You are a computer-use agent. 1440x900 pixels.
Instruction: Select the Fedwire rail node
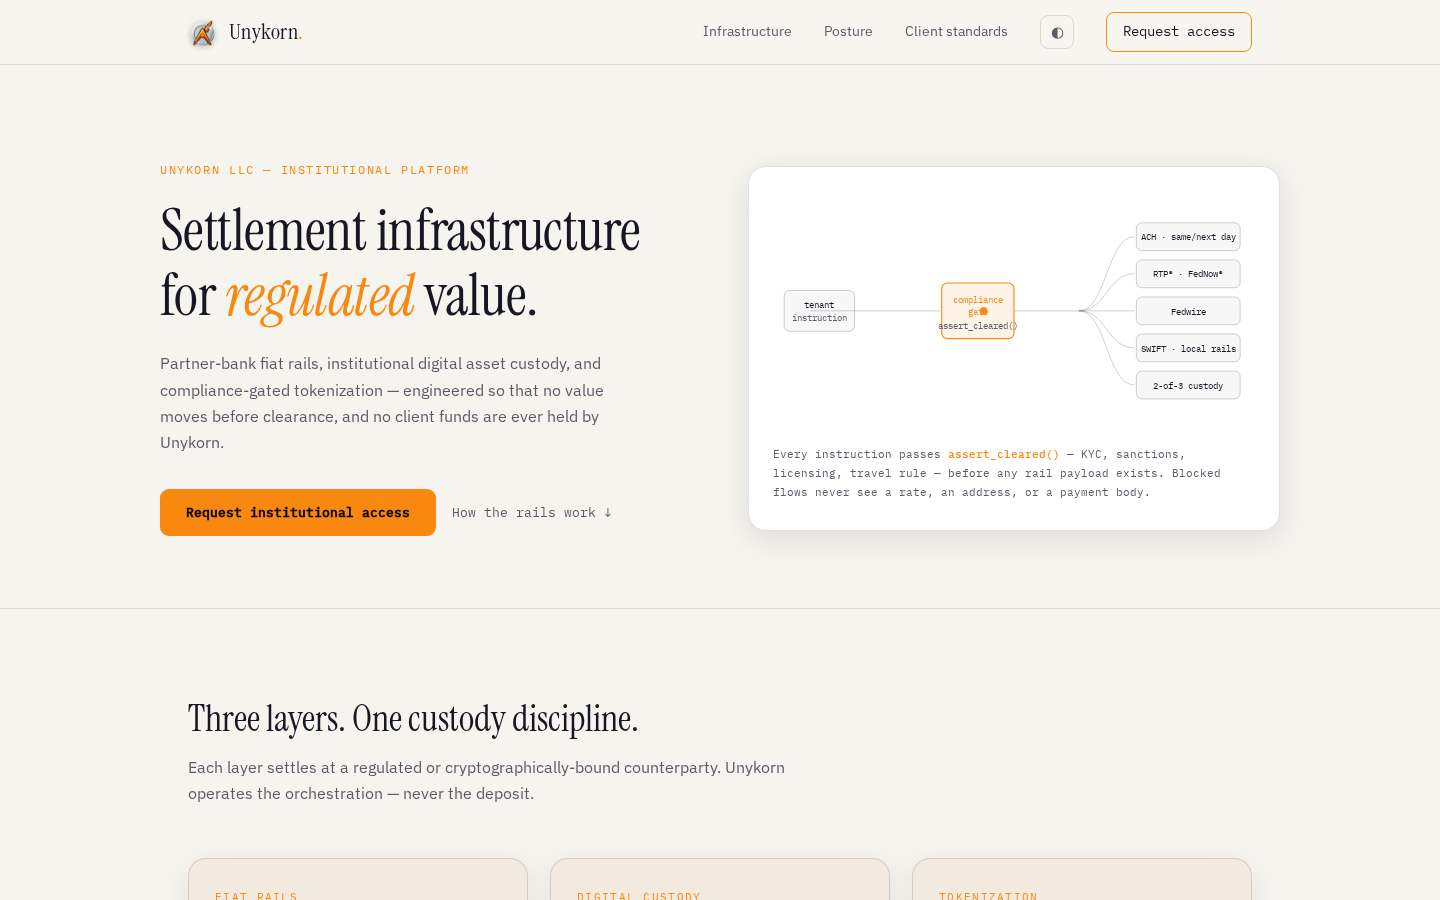click(1188, 311)
